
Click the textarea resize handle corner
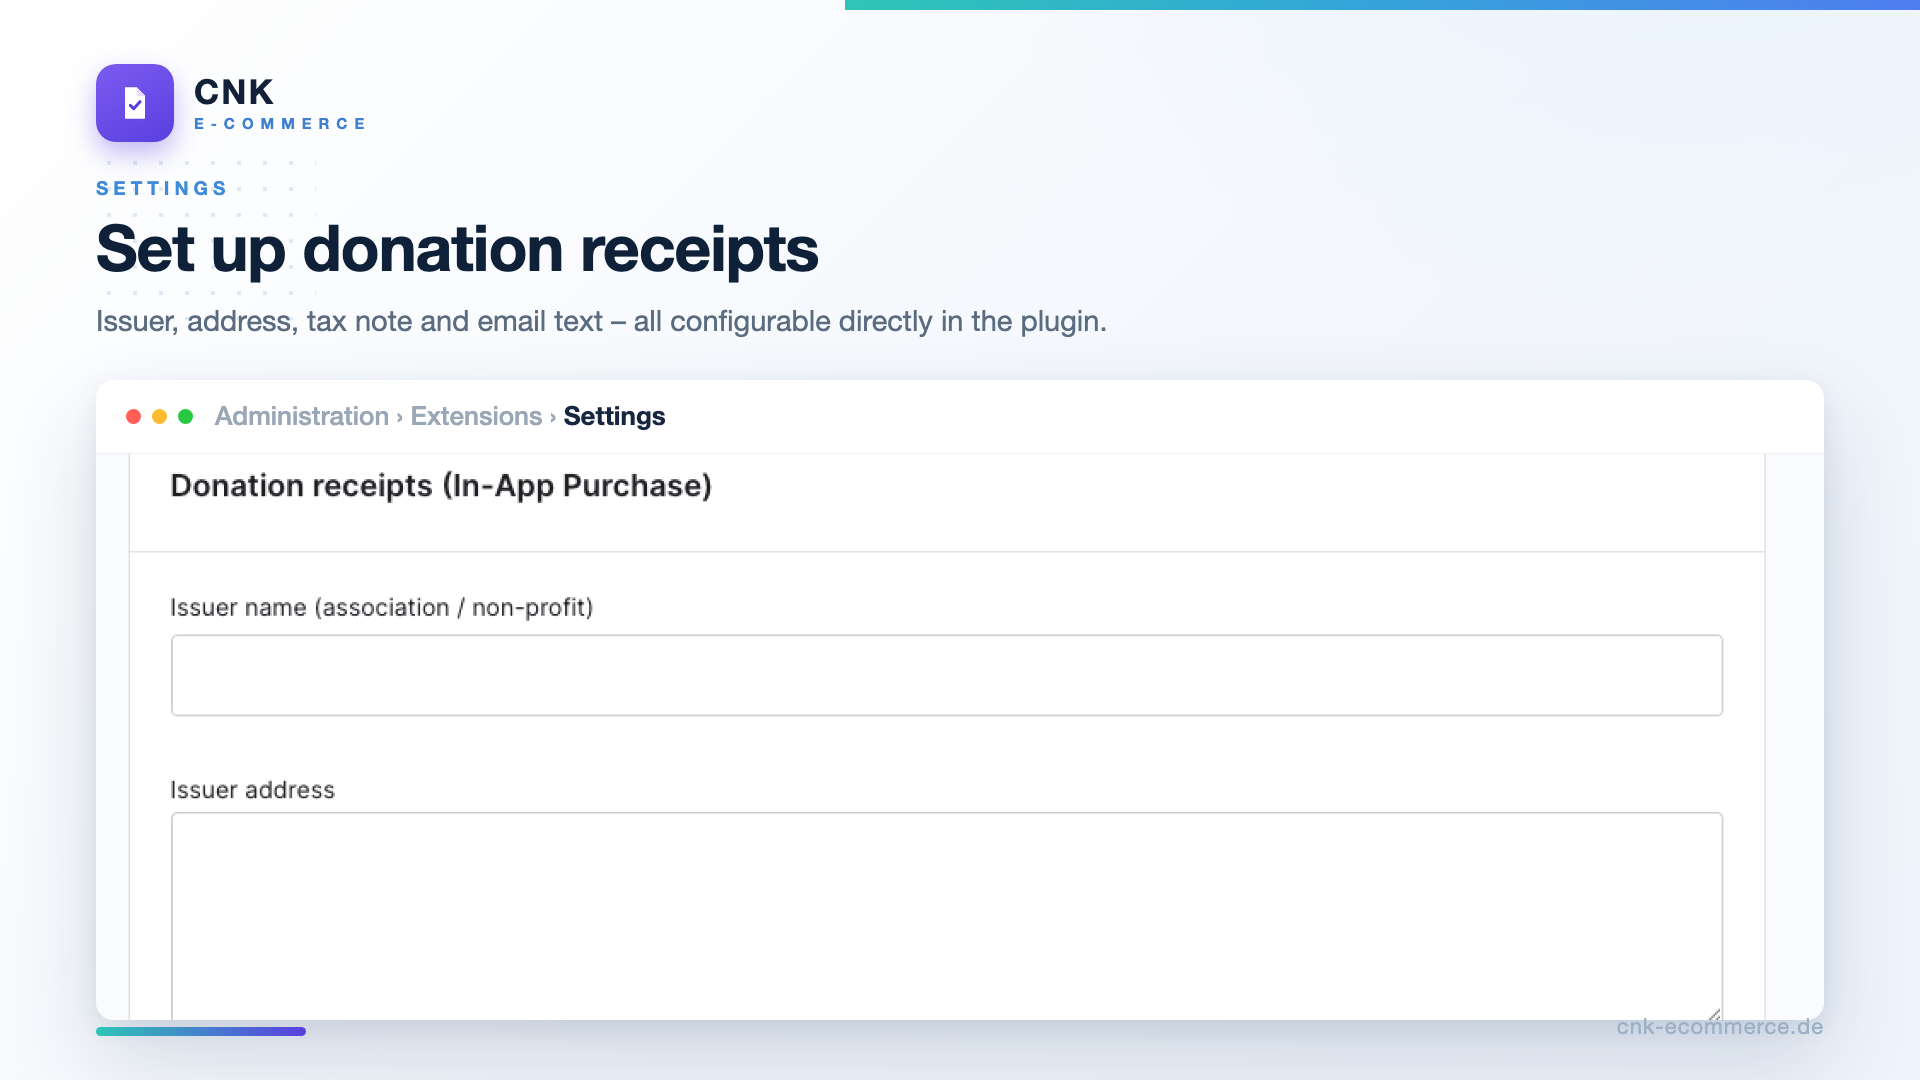(x=1714, y=1013)
